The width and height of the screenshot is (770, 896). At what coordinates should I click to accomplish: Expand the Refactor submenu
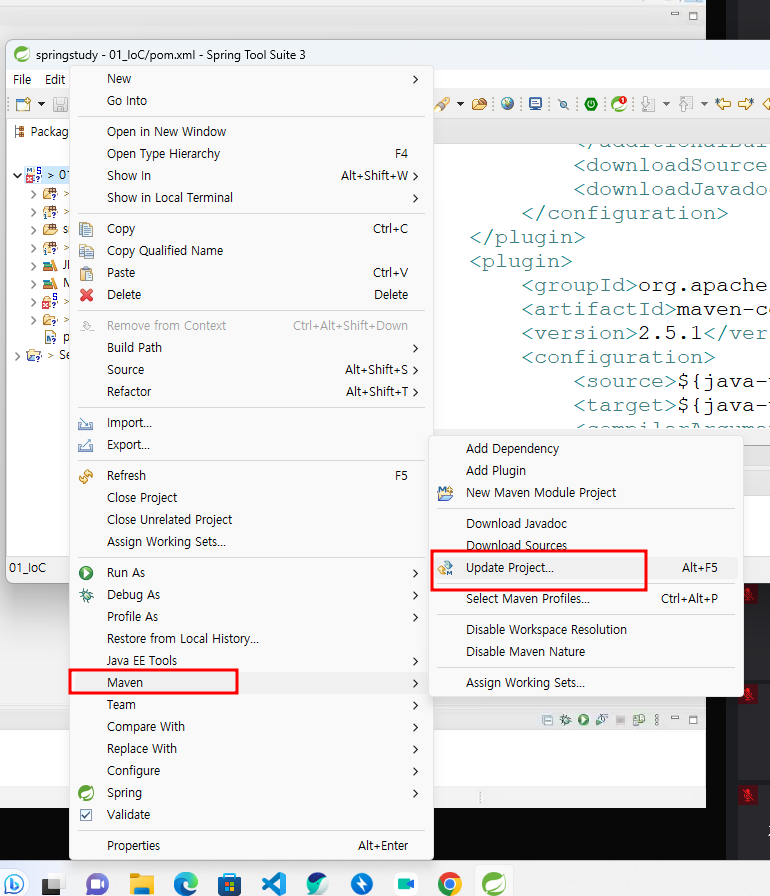(x=415, y=392)
